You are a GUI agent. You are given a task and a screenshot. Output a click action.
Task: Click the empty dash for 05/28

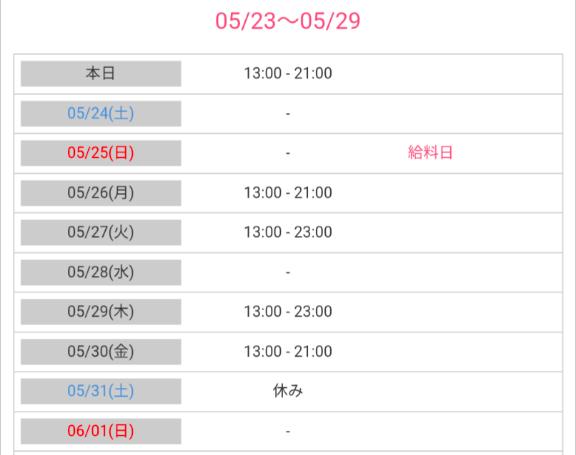288,272
